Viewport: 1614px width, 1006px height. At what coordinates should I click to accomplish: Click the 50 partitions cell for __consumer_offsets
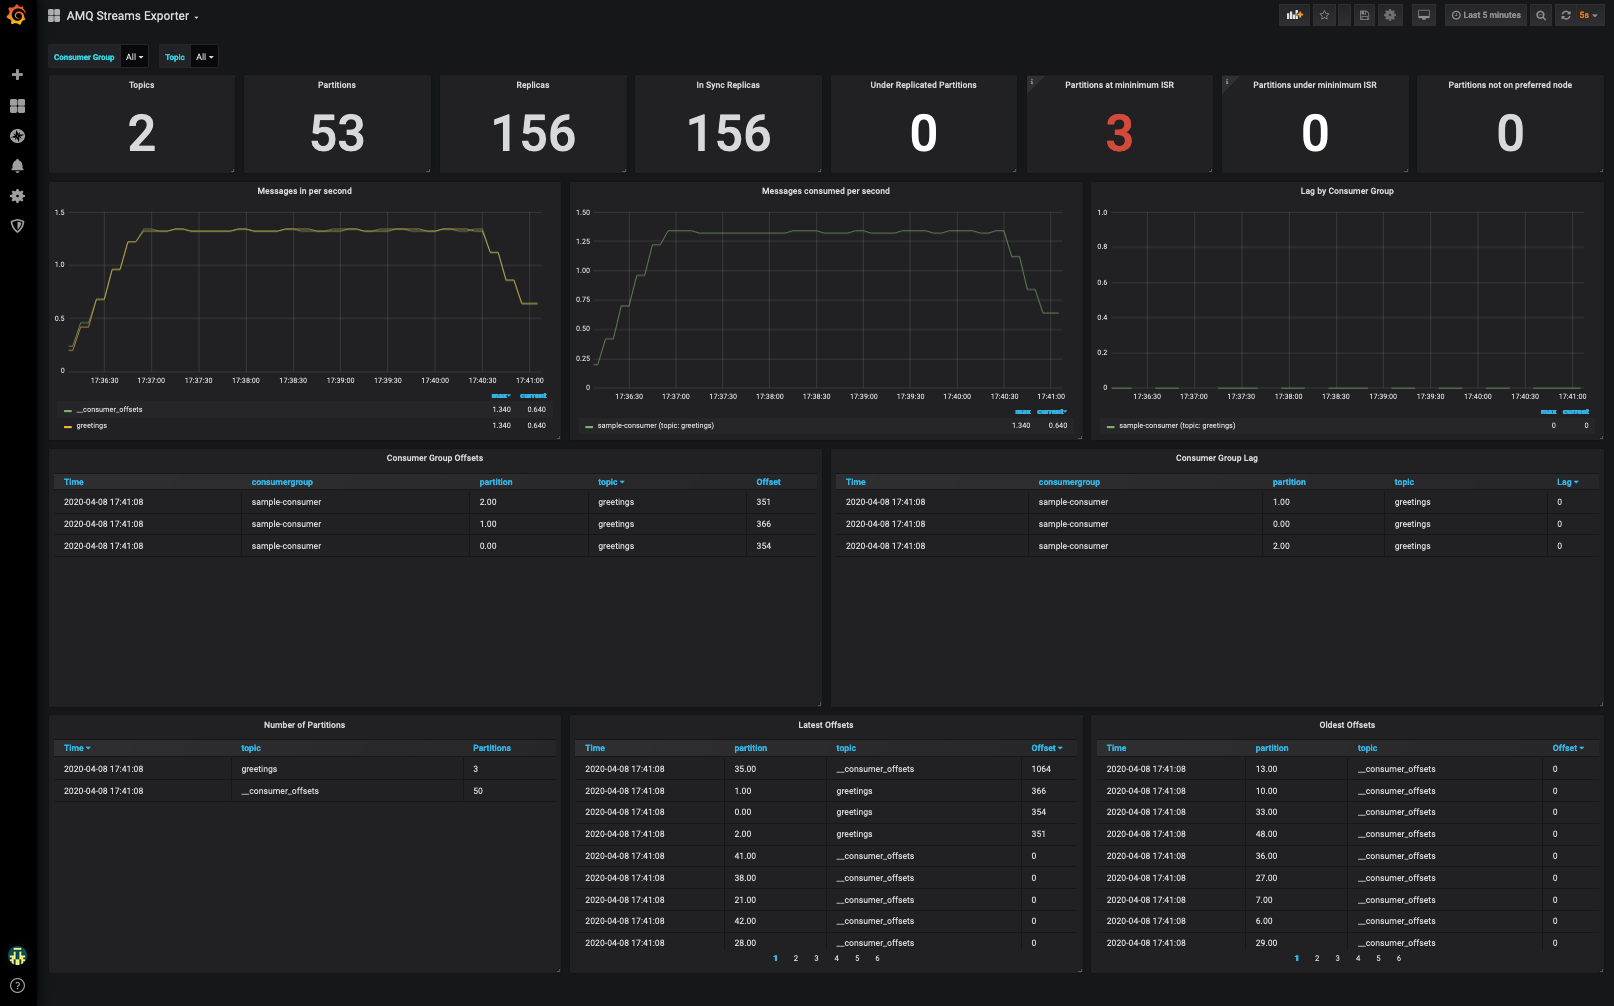pyautogui.click(x=478, y=791)
